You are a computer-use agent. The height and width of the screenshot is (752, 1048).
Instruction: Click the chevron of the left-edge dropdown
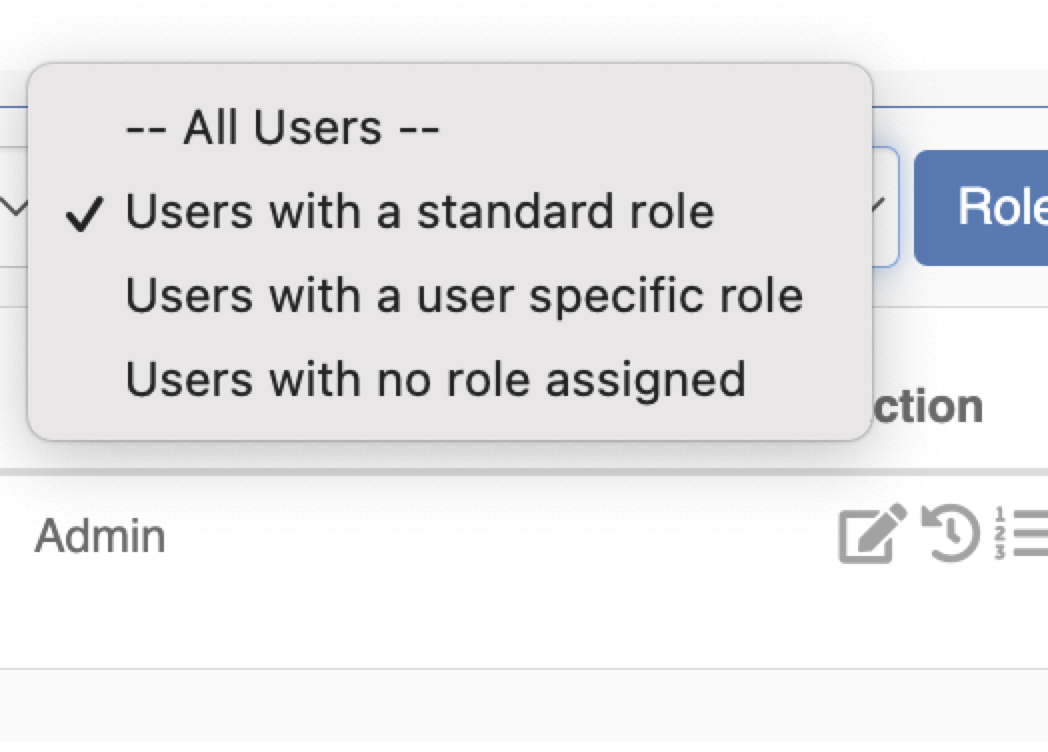[x=14, y=208]
